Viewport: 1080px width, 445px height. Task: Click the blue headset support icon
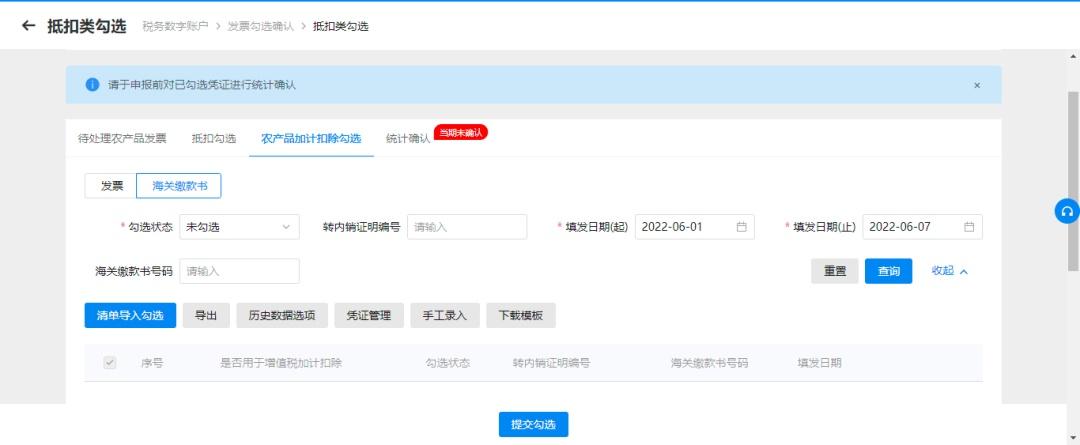[1067, 211]
